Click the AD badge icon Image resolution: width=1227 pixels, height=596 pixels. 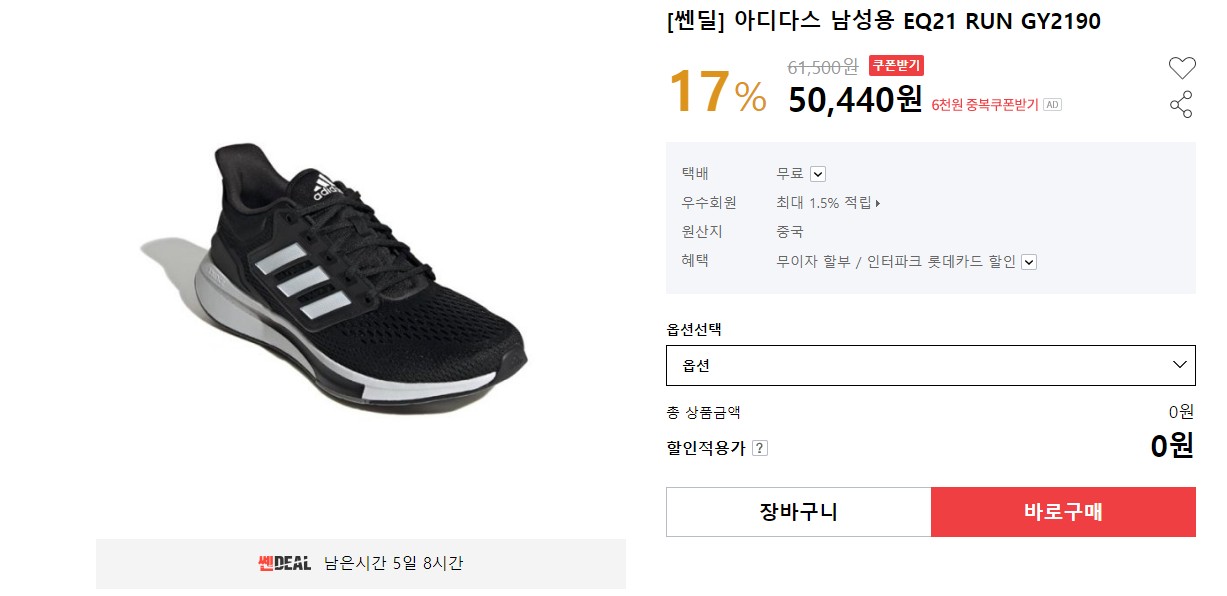1052,104
